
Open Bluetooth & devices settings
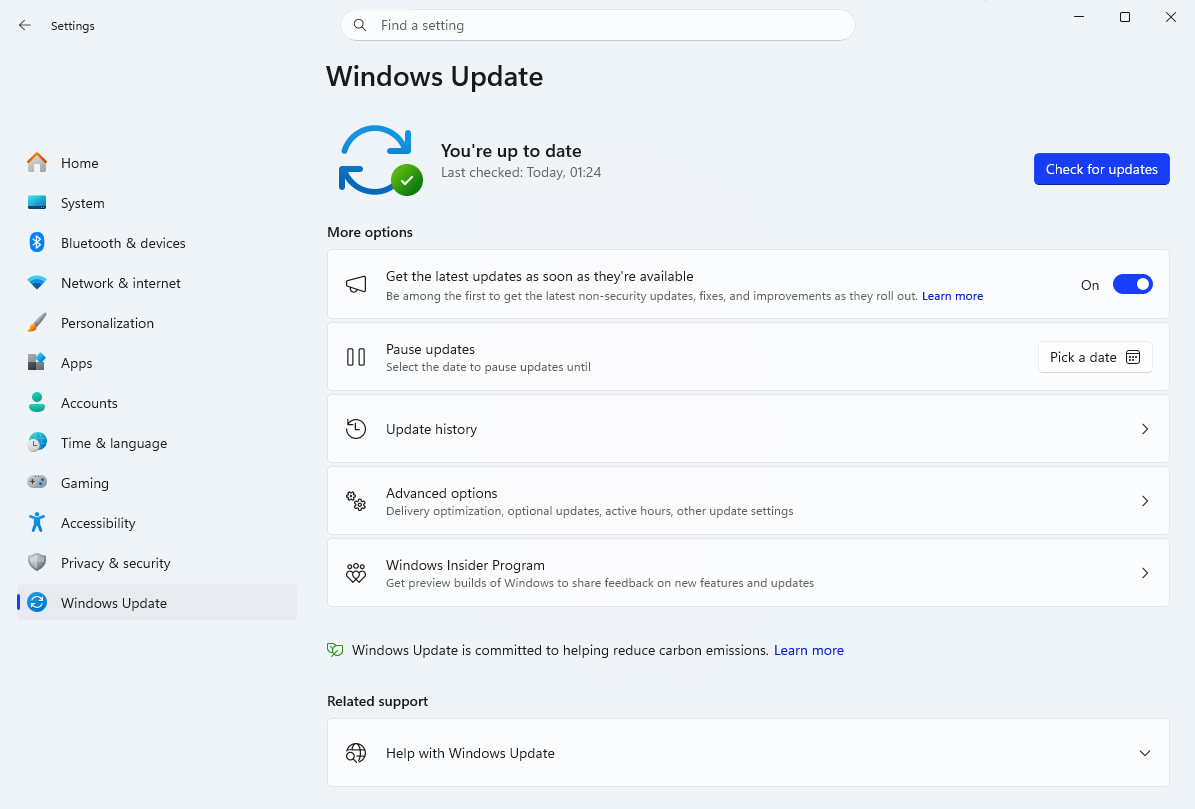click(x=156, y=243)
